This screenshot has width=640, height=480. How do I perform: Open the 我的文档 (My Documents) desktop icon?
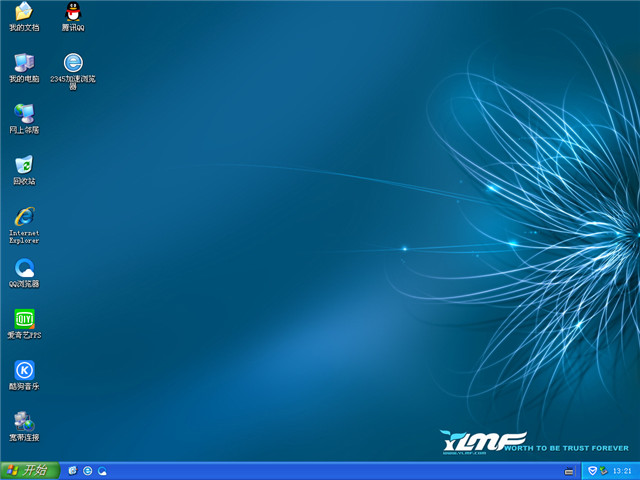click(x=24, y=13)
